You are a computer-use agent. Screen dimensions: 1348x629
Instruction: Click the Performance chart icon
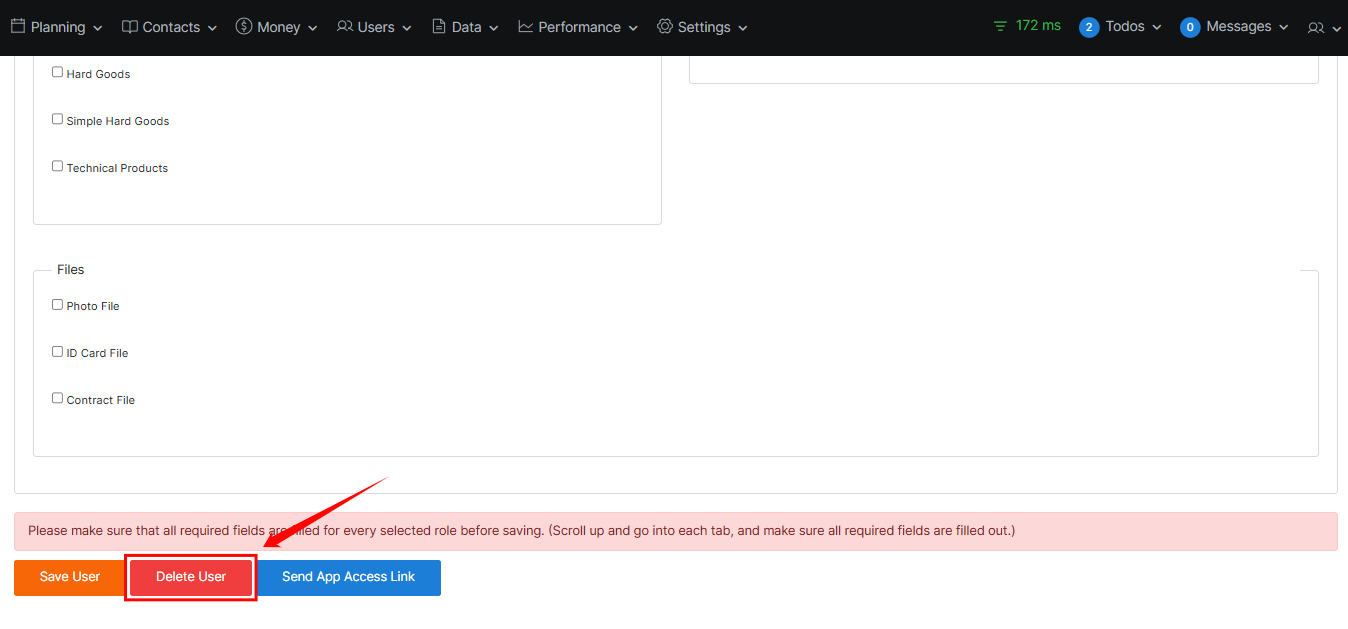(526, 27)
